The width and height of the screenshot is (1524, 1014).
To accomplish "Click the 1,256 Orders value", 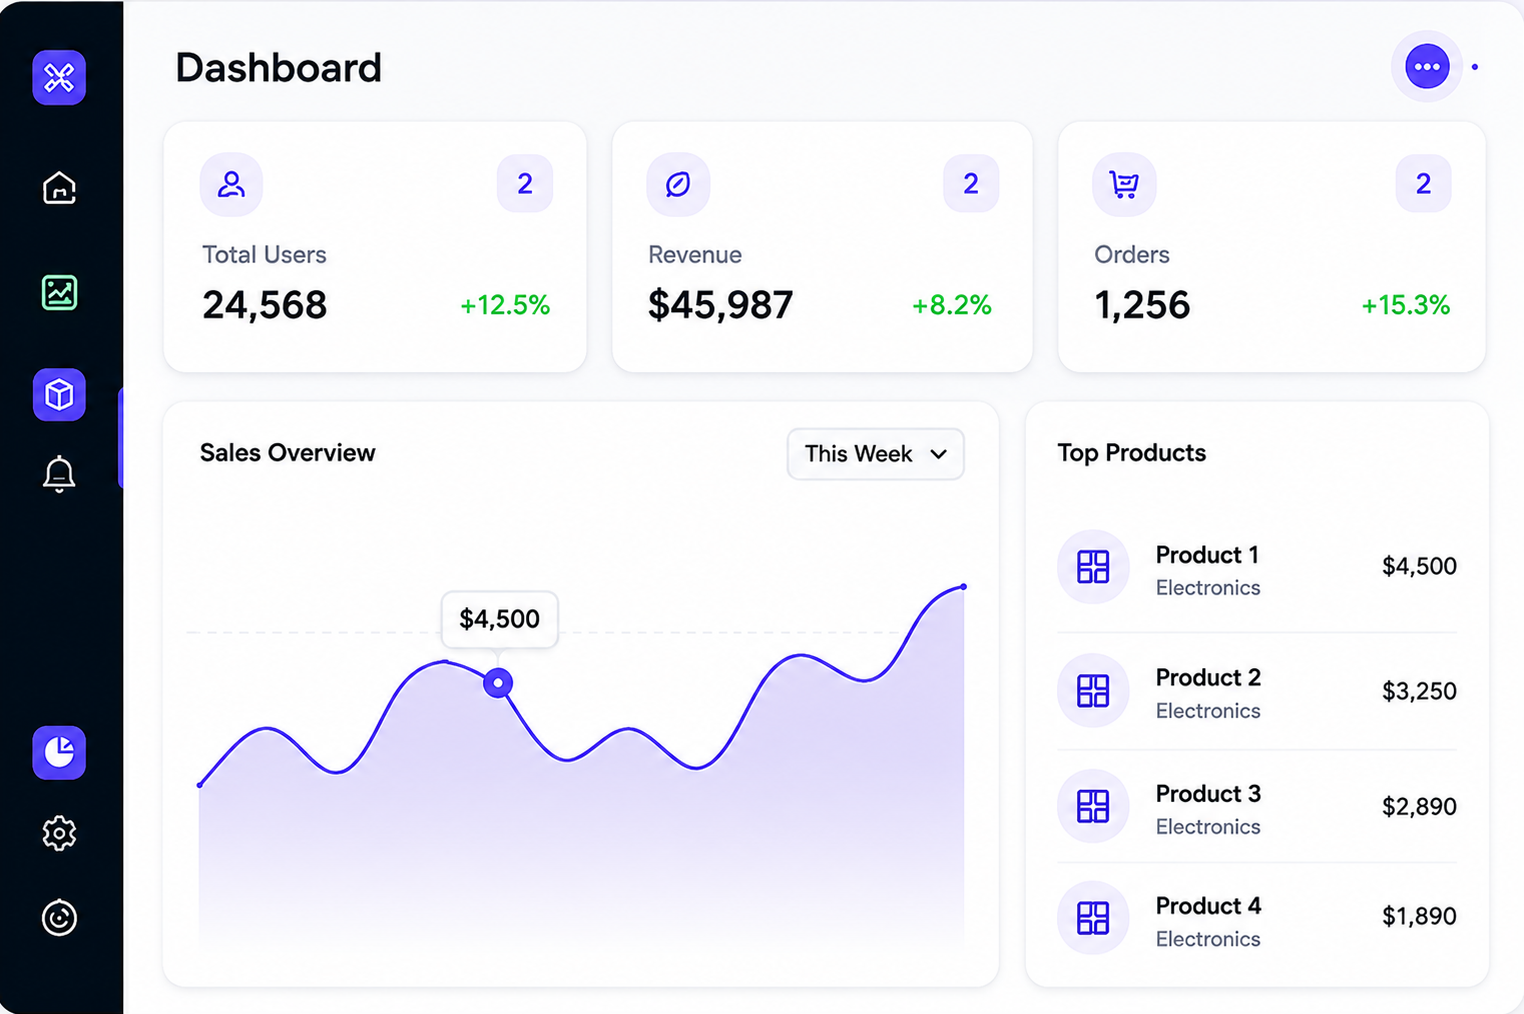I will 1142,305.
